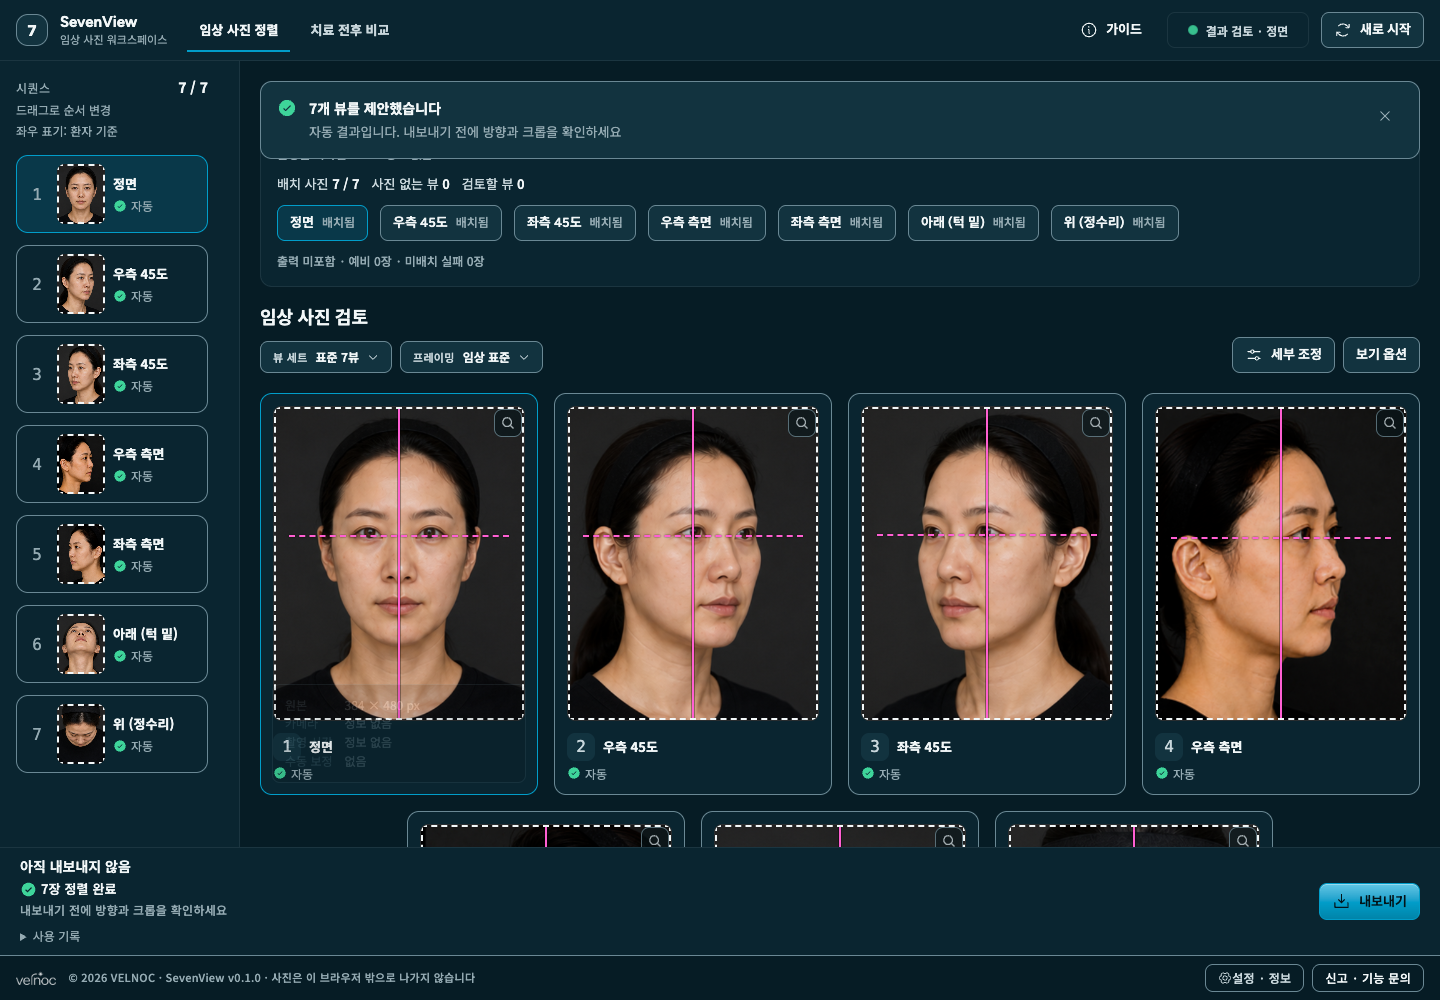The width and height of the screenshot is (1440, 1000).
Task: Click the SevenView logo badge
Action: coord(32,30)
